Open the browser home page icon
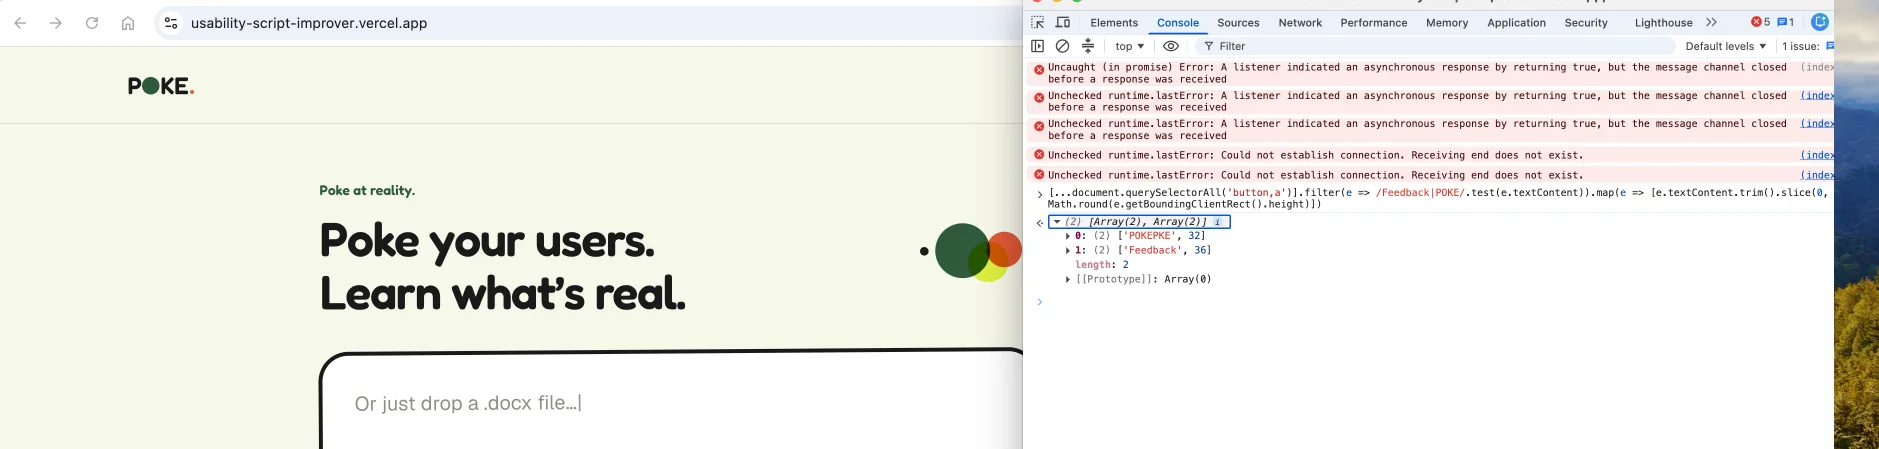This screenshot has height=449, width=1879. point(128,23)
